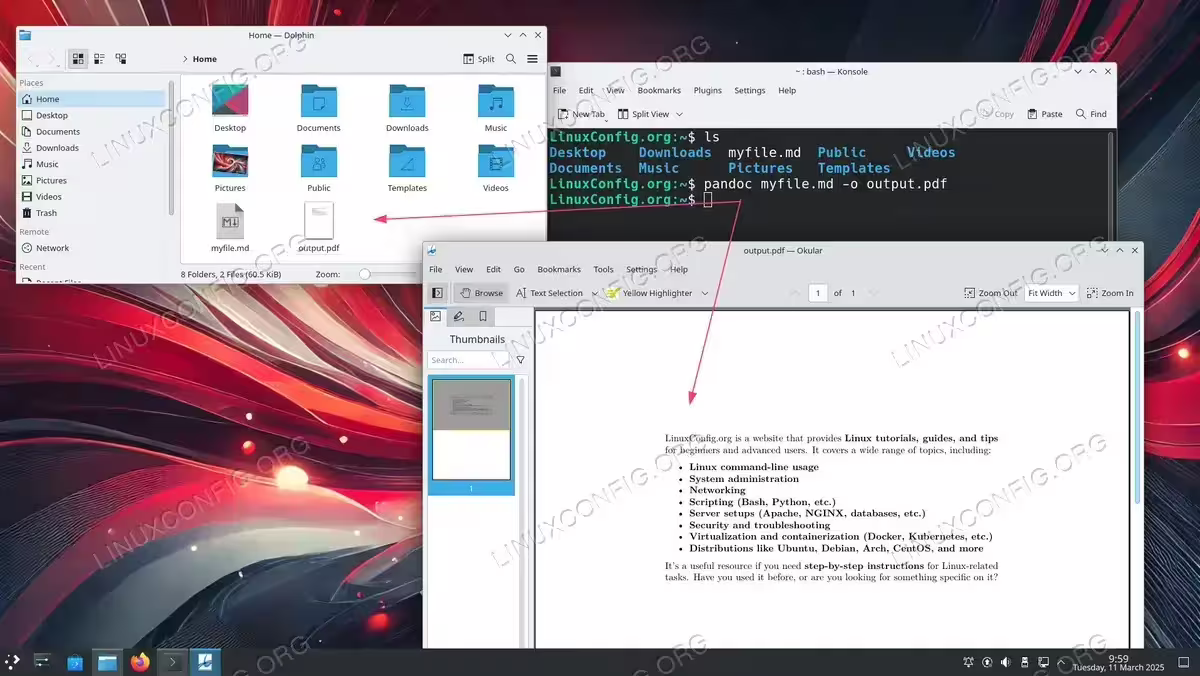Viewport: 1200px width, 676px height.
Task: Open the Videos folder icon in Dolphin's file view
Action: 496,162
